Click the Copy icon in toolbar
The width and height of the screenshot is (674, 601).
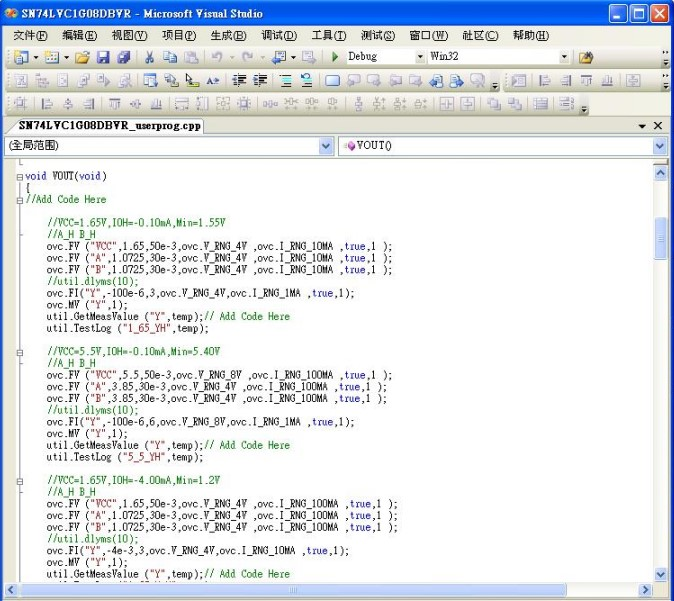[x=169, y=57]
